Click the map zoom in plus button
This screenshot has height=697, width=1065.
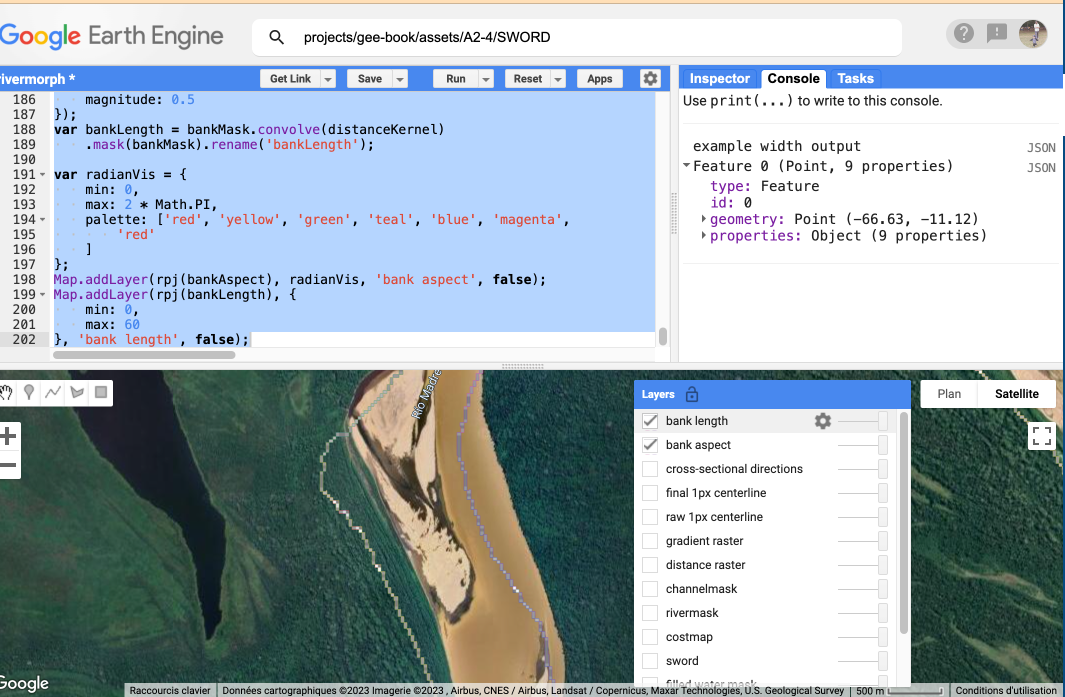click(9, 436)
